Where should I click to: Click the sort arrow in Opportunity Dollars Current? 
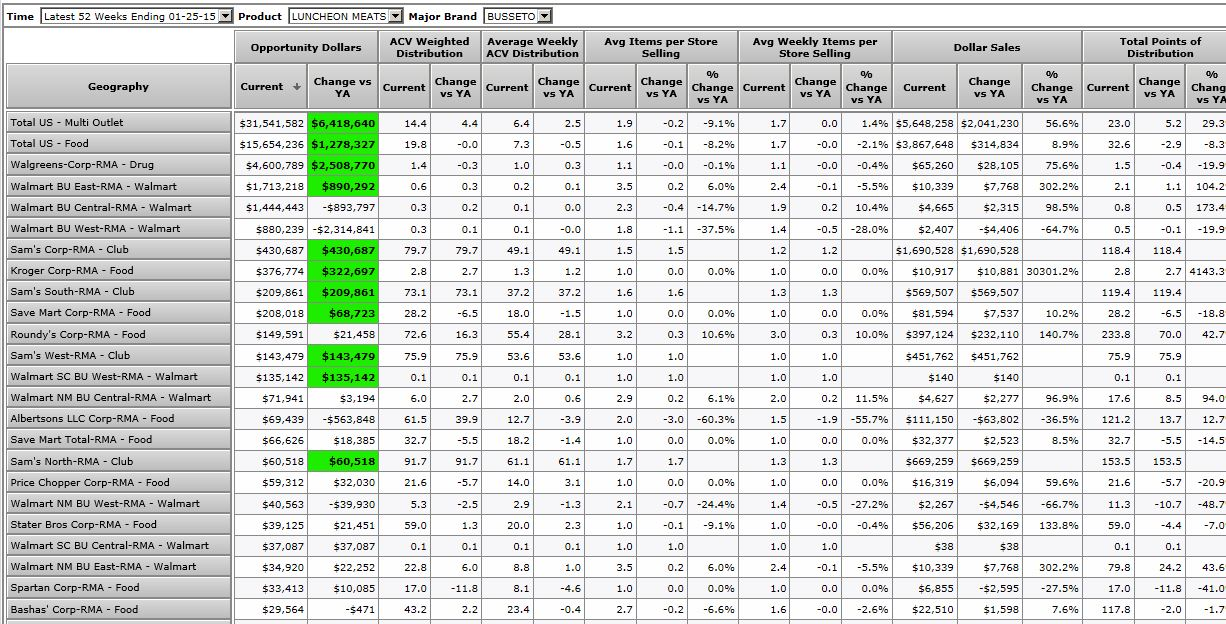(297, 87)
